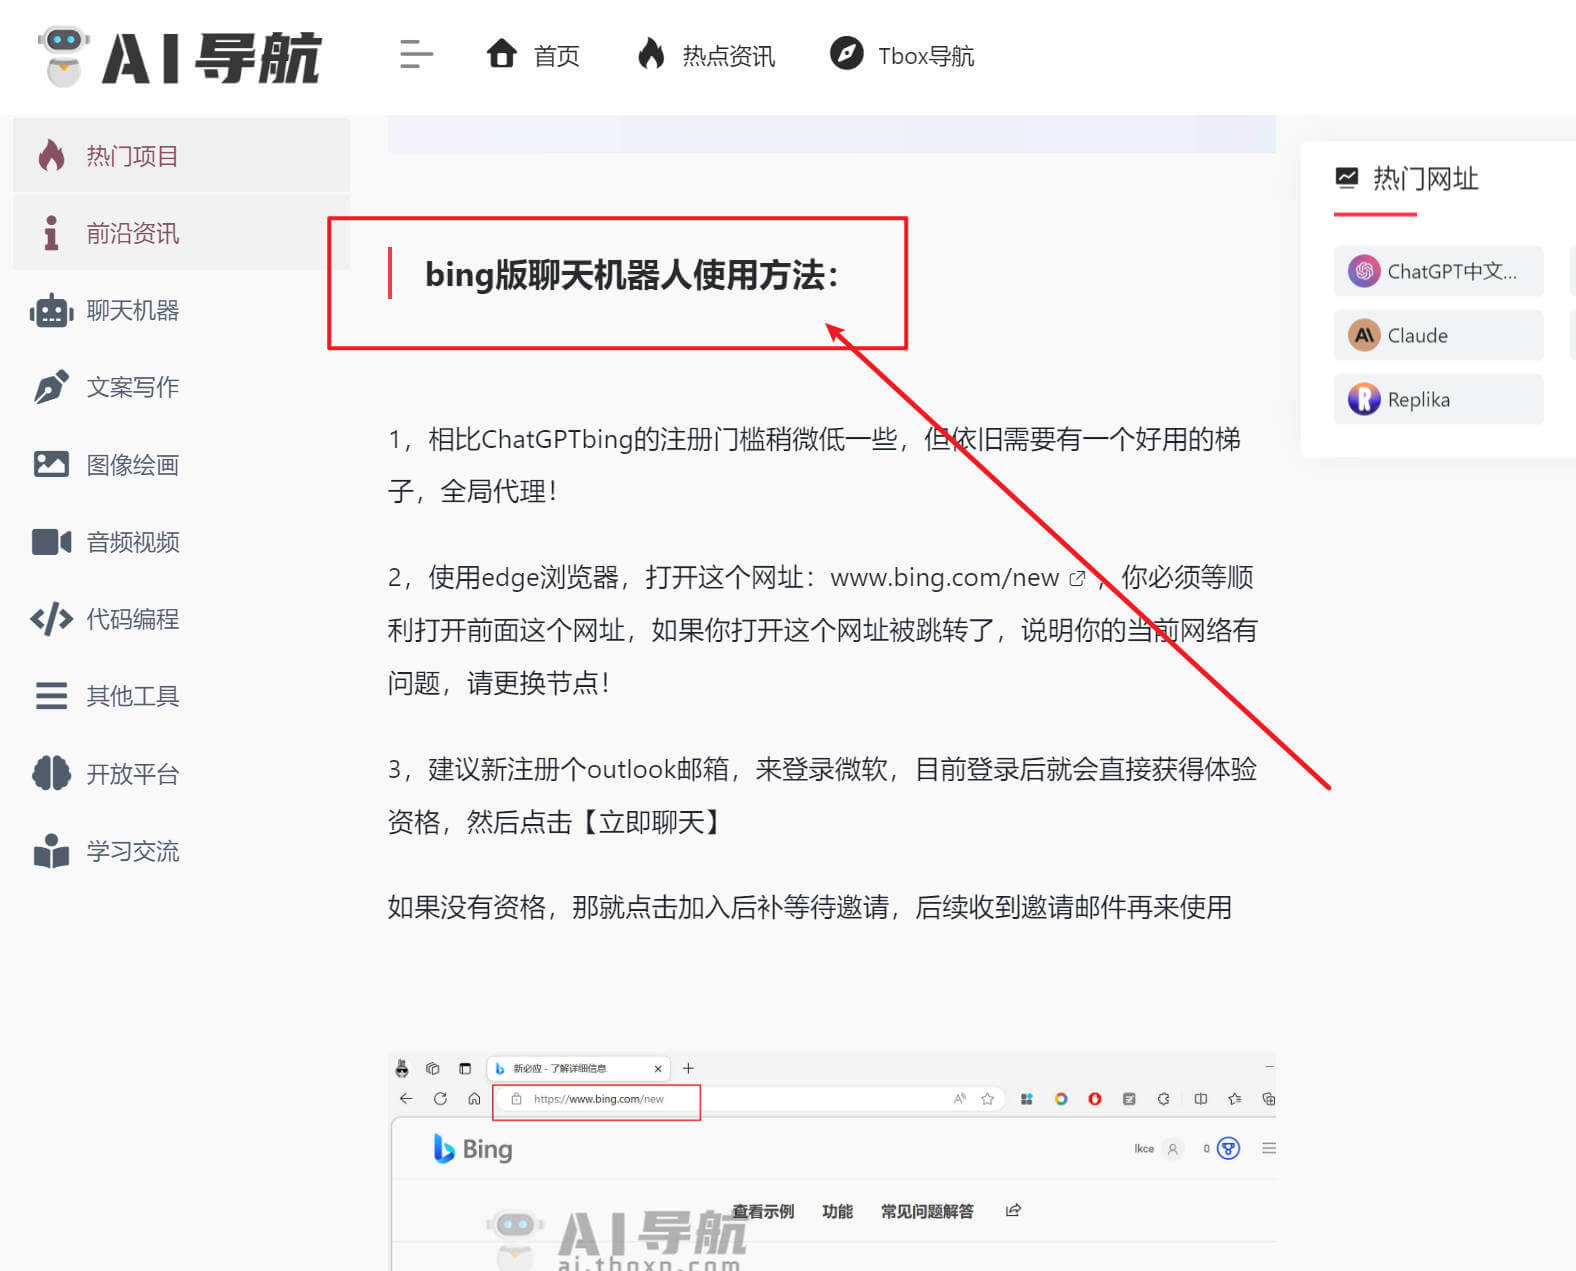Choose the 文案写作 pen category
1576x1271 pixels.
click(105, 387)
